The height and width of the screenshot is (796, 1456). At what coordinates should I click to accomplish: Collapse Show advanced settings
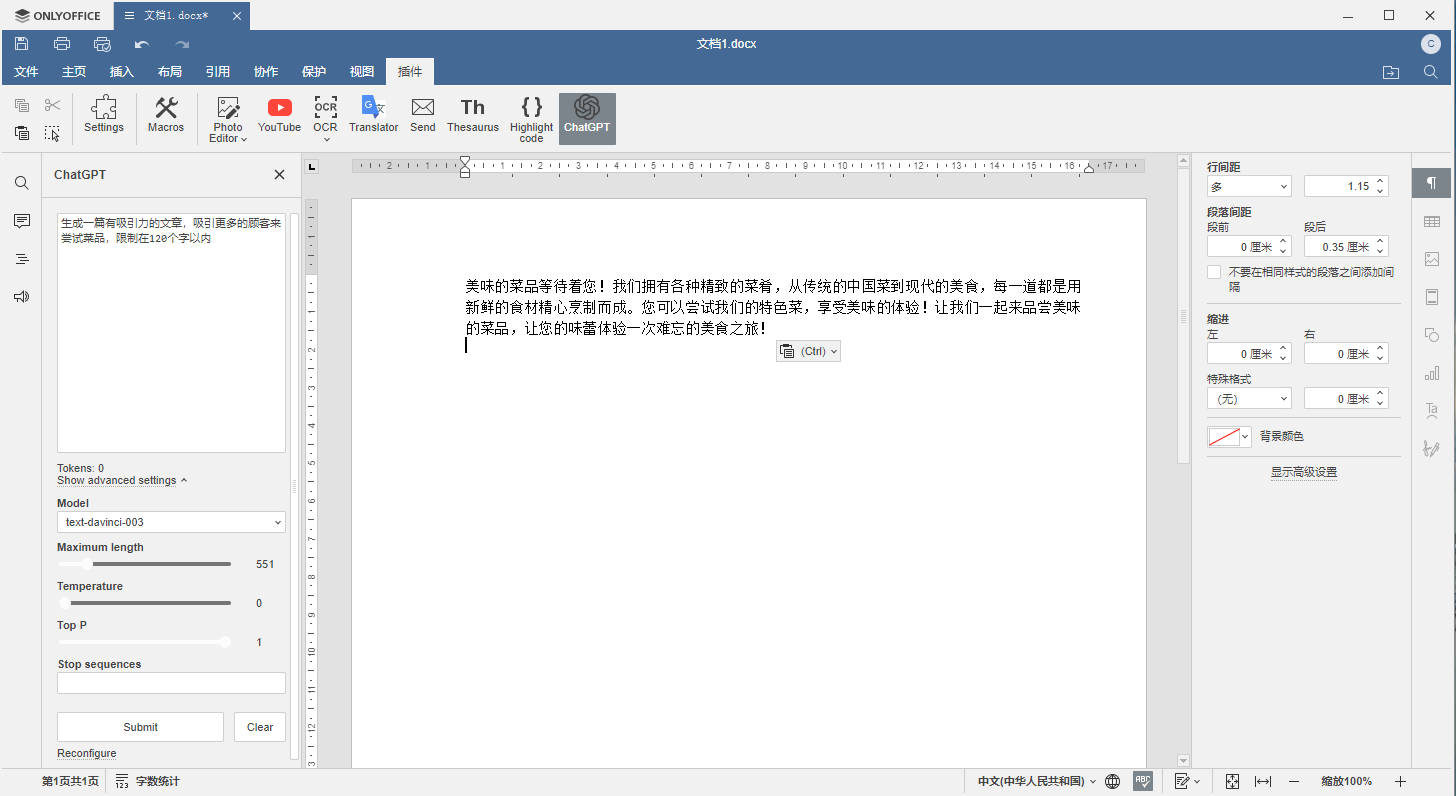(122, 480)
